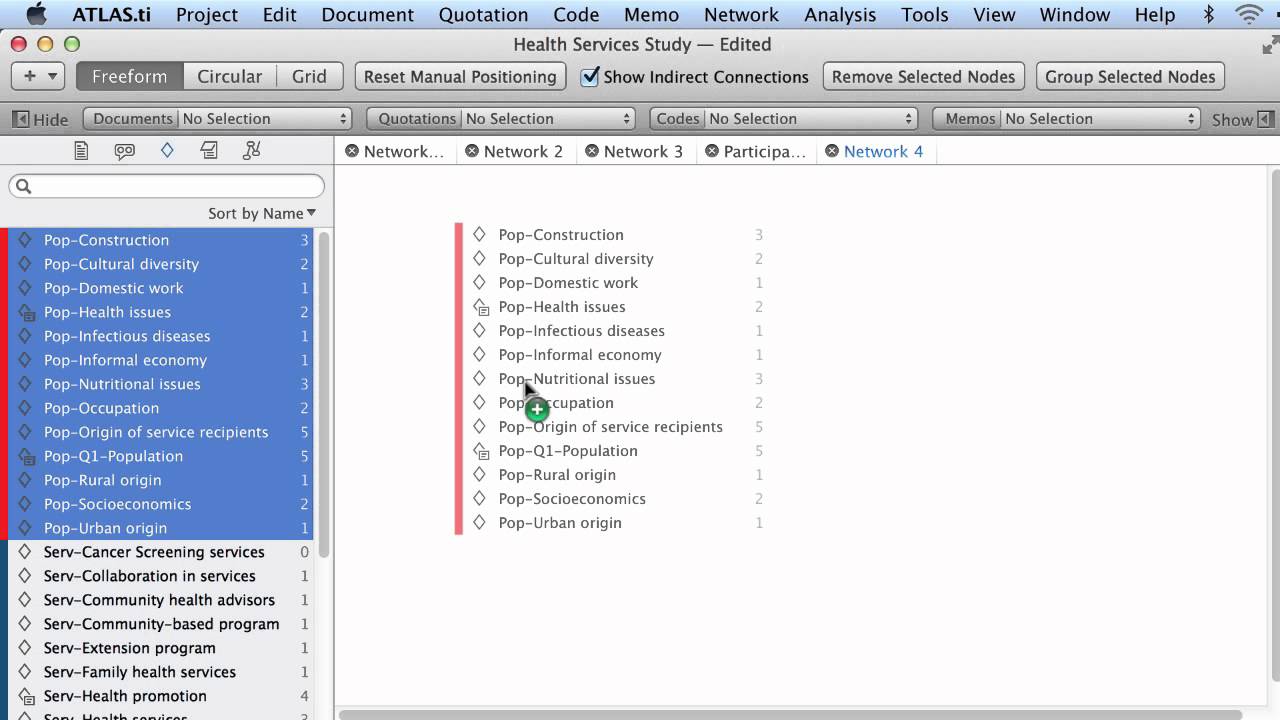Click the Serv-Health promotion code icon in sidebar

click(26, 696)
